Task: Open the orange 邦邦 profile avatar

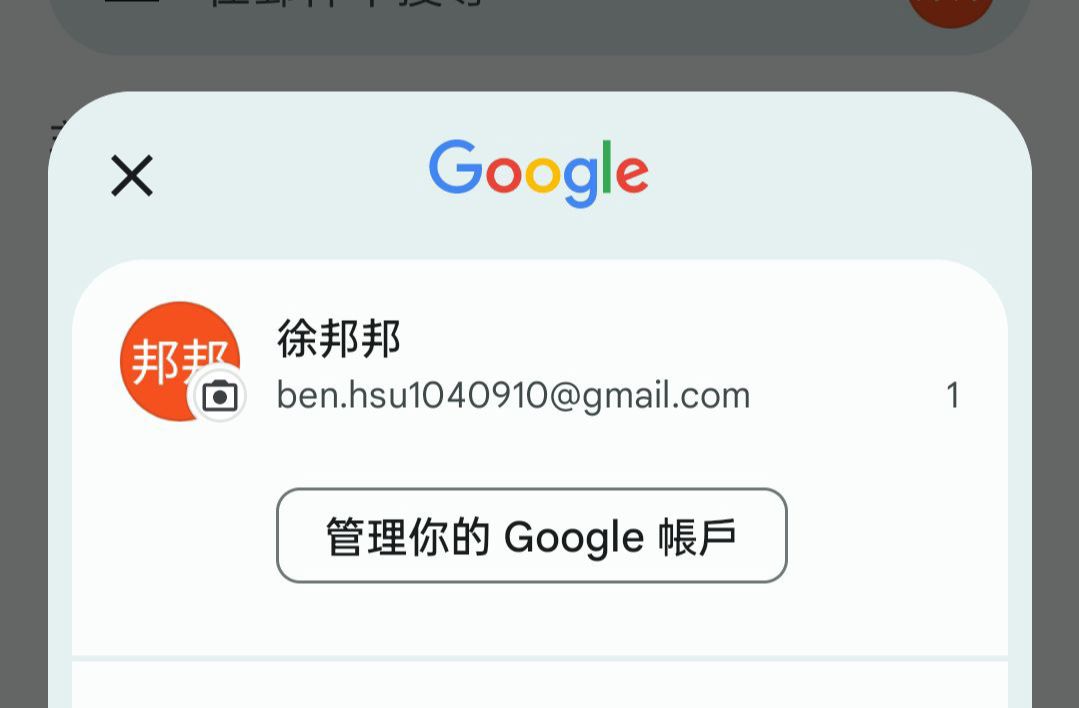Action: pos(180,361)
